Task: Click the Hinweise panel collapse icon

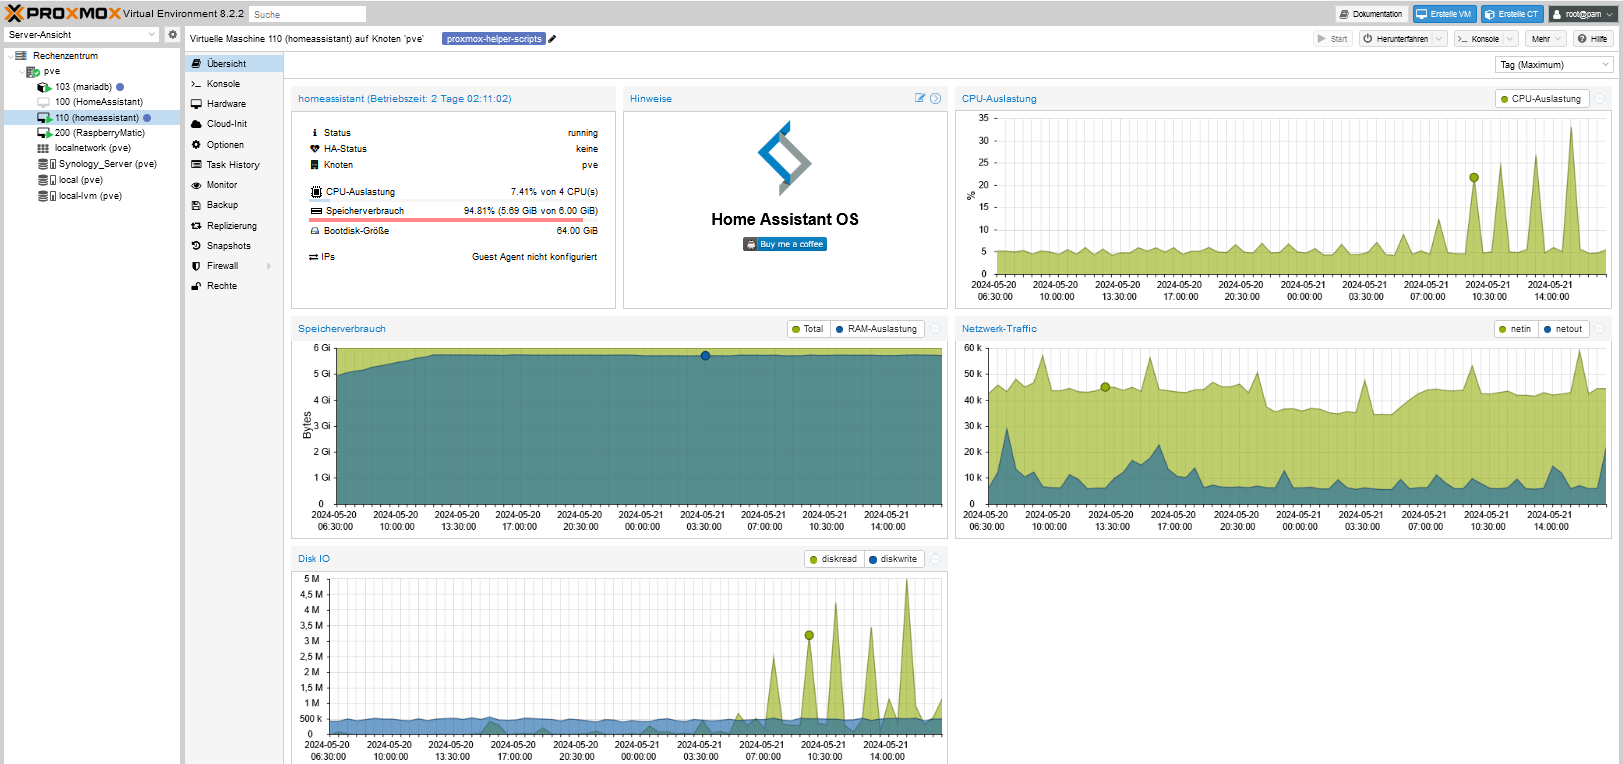Action: pyautogui.click(x=936, y=98)
